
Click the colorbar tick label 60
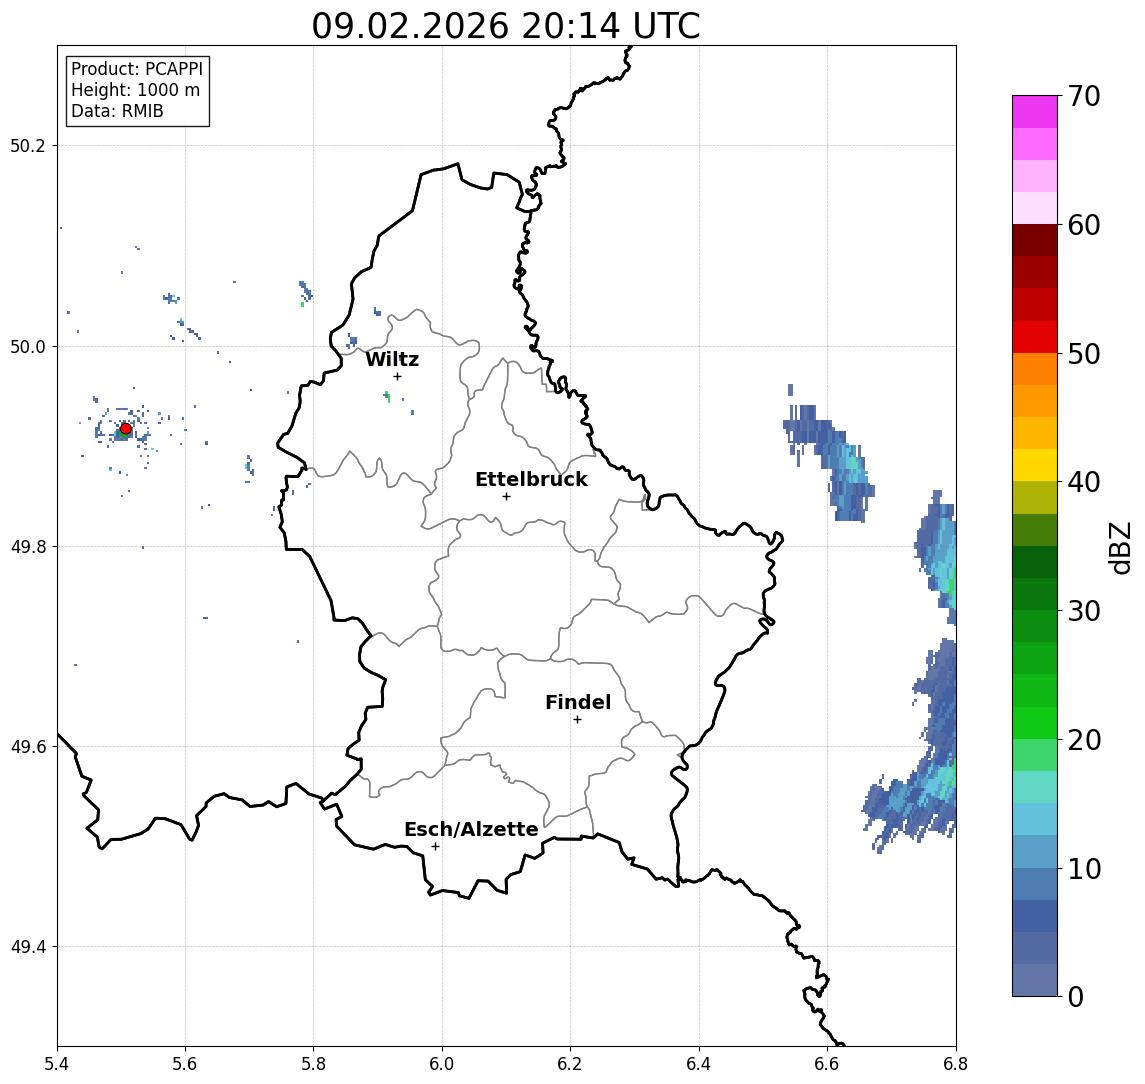tap(1084, 225)
